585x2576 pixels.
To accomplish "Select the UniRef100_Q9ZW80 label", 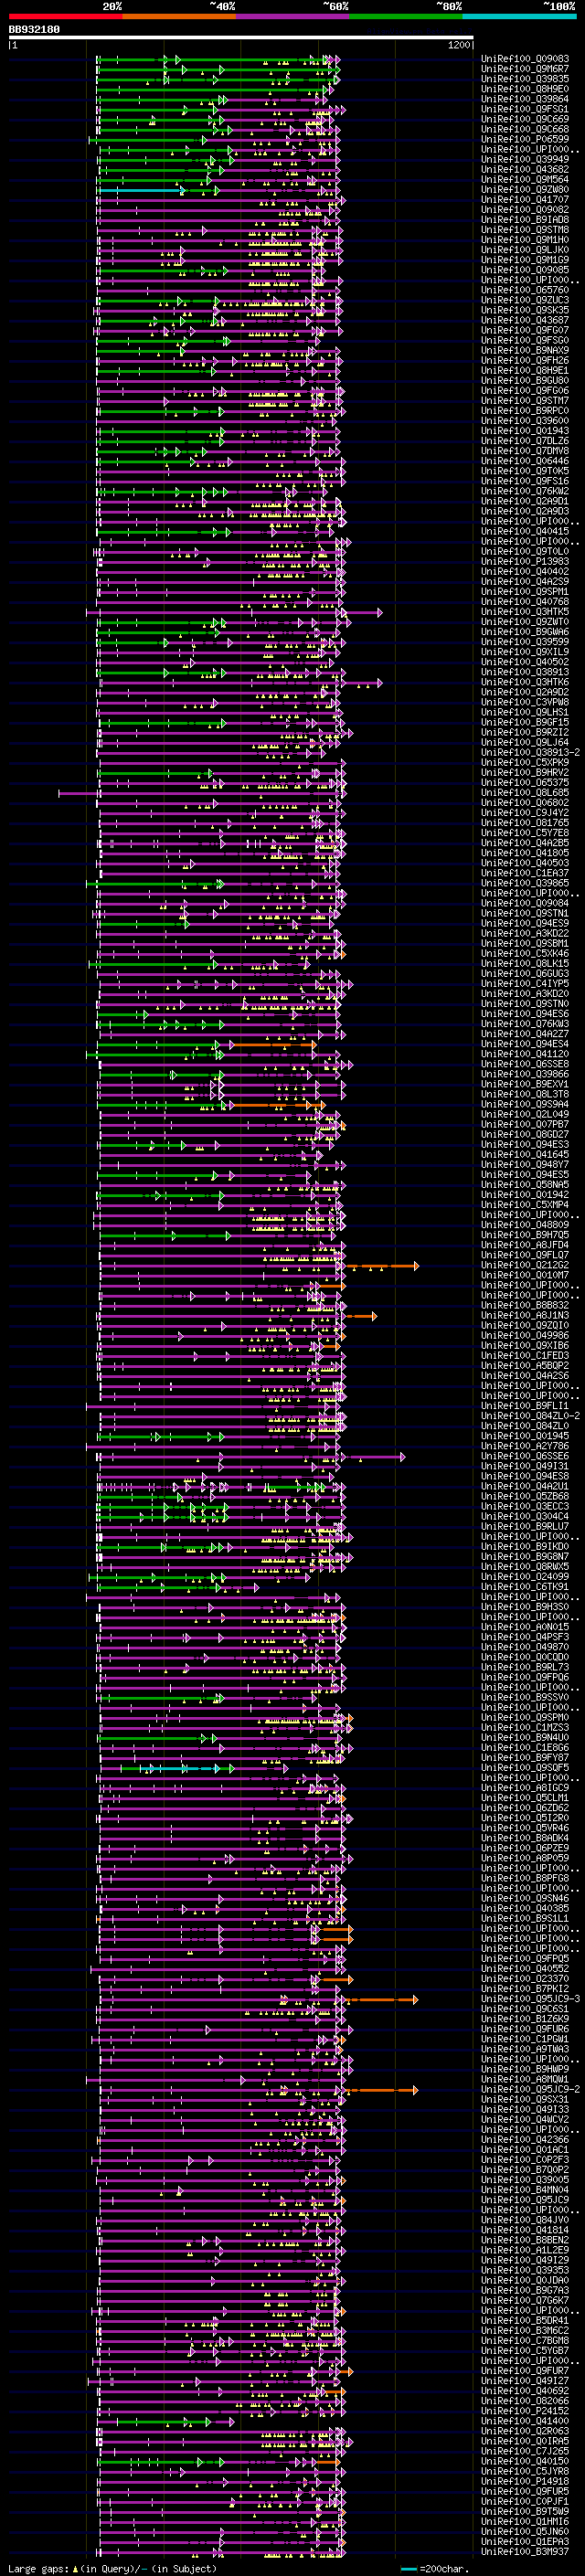I will point(525,190).
